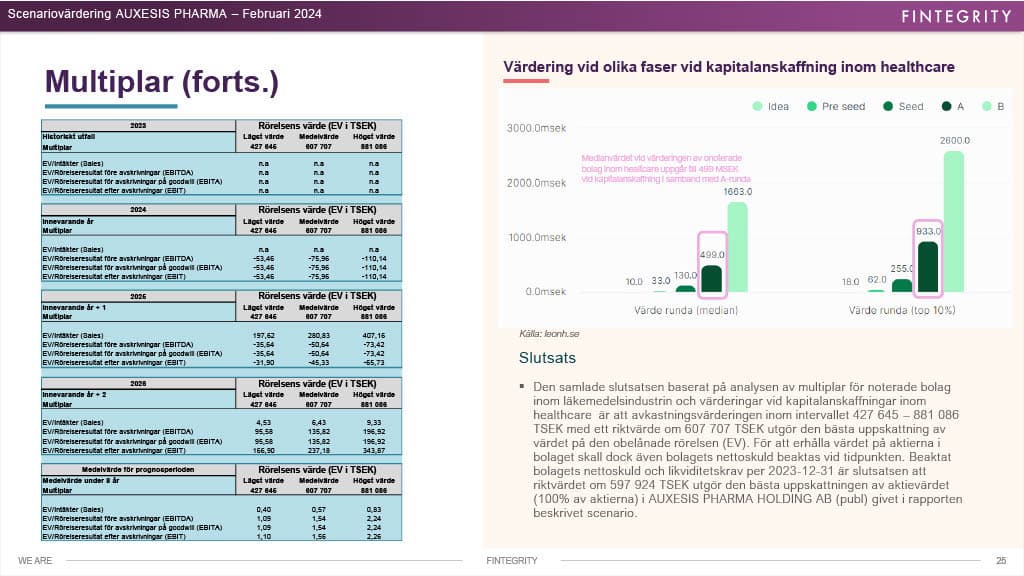Click the 3000.0msek axis label
This screenshot has height=576, width=1024.
click(536, 128)
